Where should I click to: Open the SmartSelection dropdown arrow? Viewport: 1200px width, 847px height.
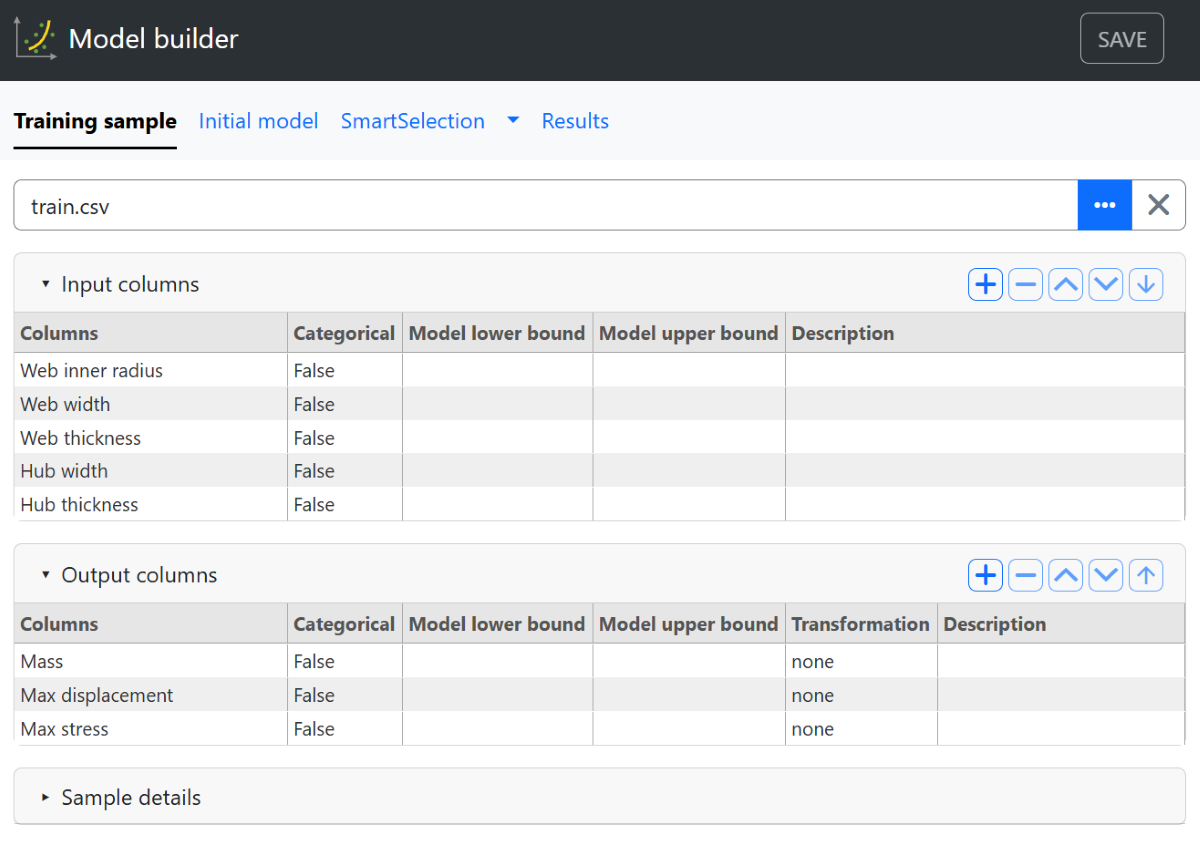coord(513,120)
